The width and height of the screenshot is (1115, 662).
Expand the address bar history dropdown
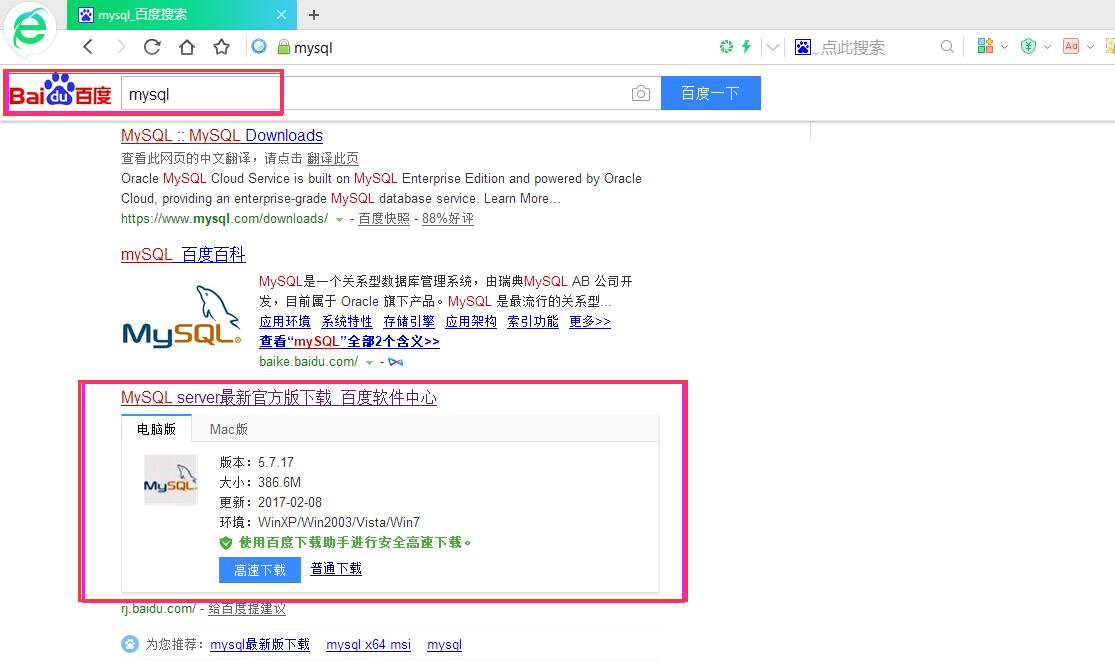tap(772, 47)
